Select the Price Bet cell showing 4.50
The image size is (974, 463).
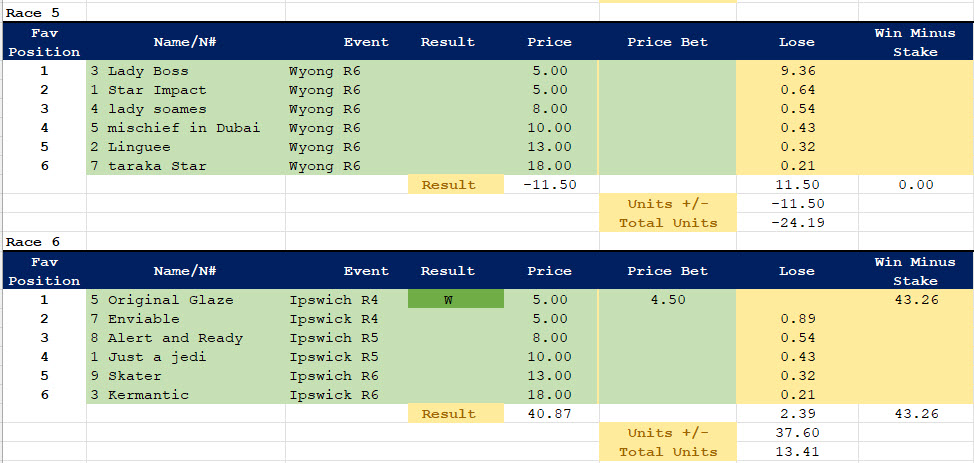click(667, 300)
